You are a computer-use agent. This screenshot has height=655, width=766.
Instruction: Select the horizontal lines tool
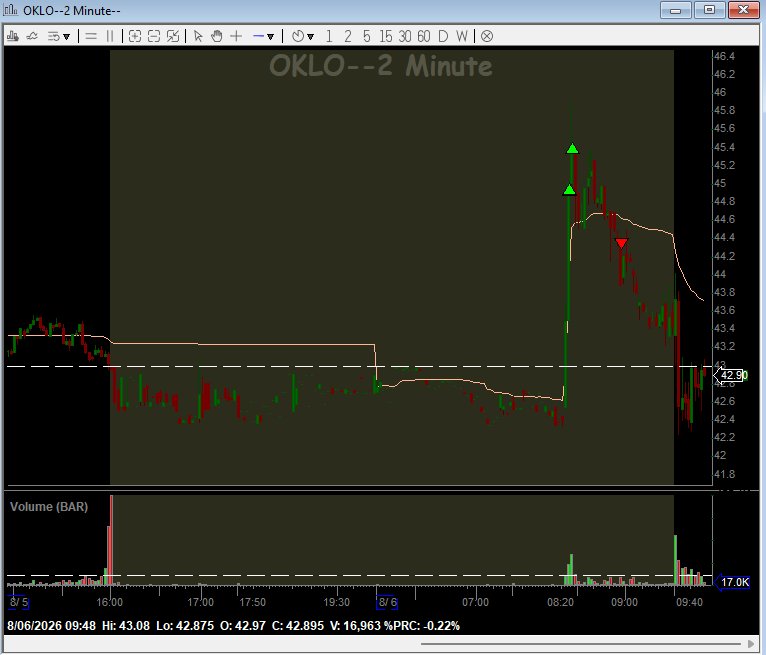tap(91, 36)
